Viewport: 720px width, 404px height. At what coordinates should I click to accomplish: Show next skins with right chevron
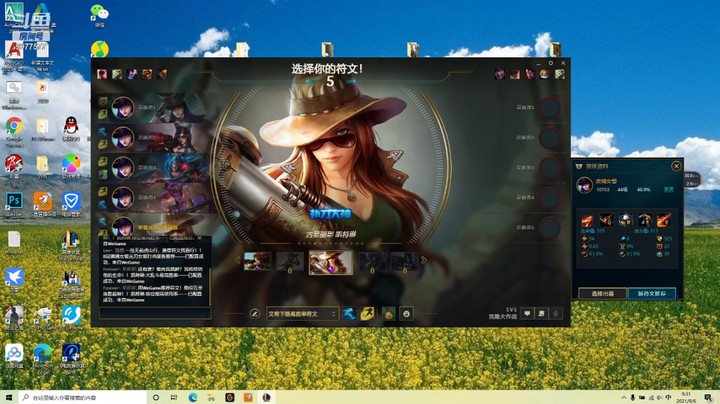tap(424, 260)
